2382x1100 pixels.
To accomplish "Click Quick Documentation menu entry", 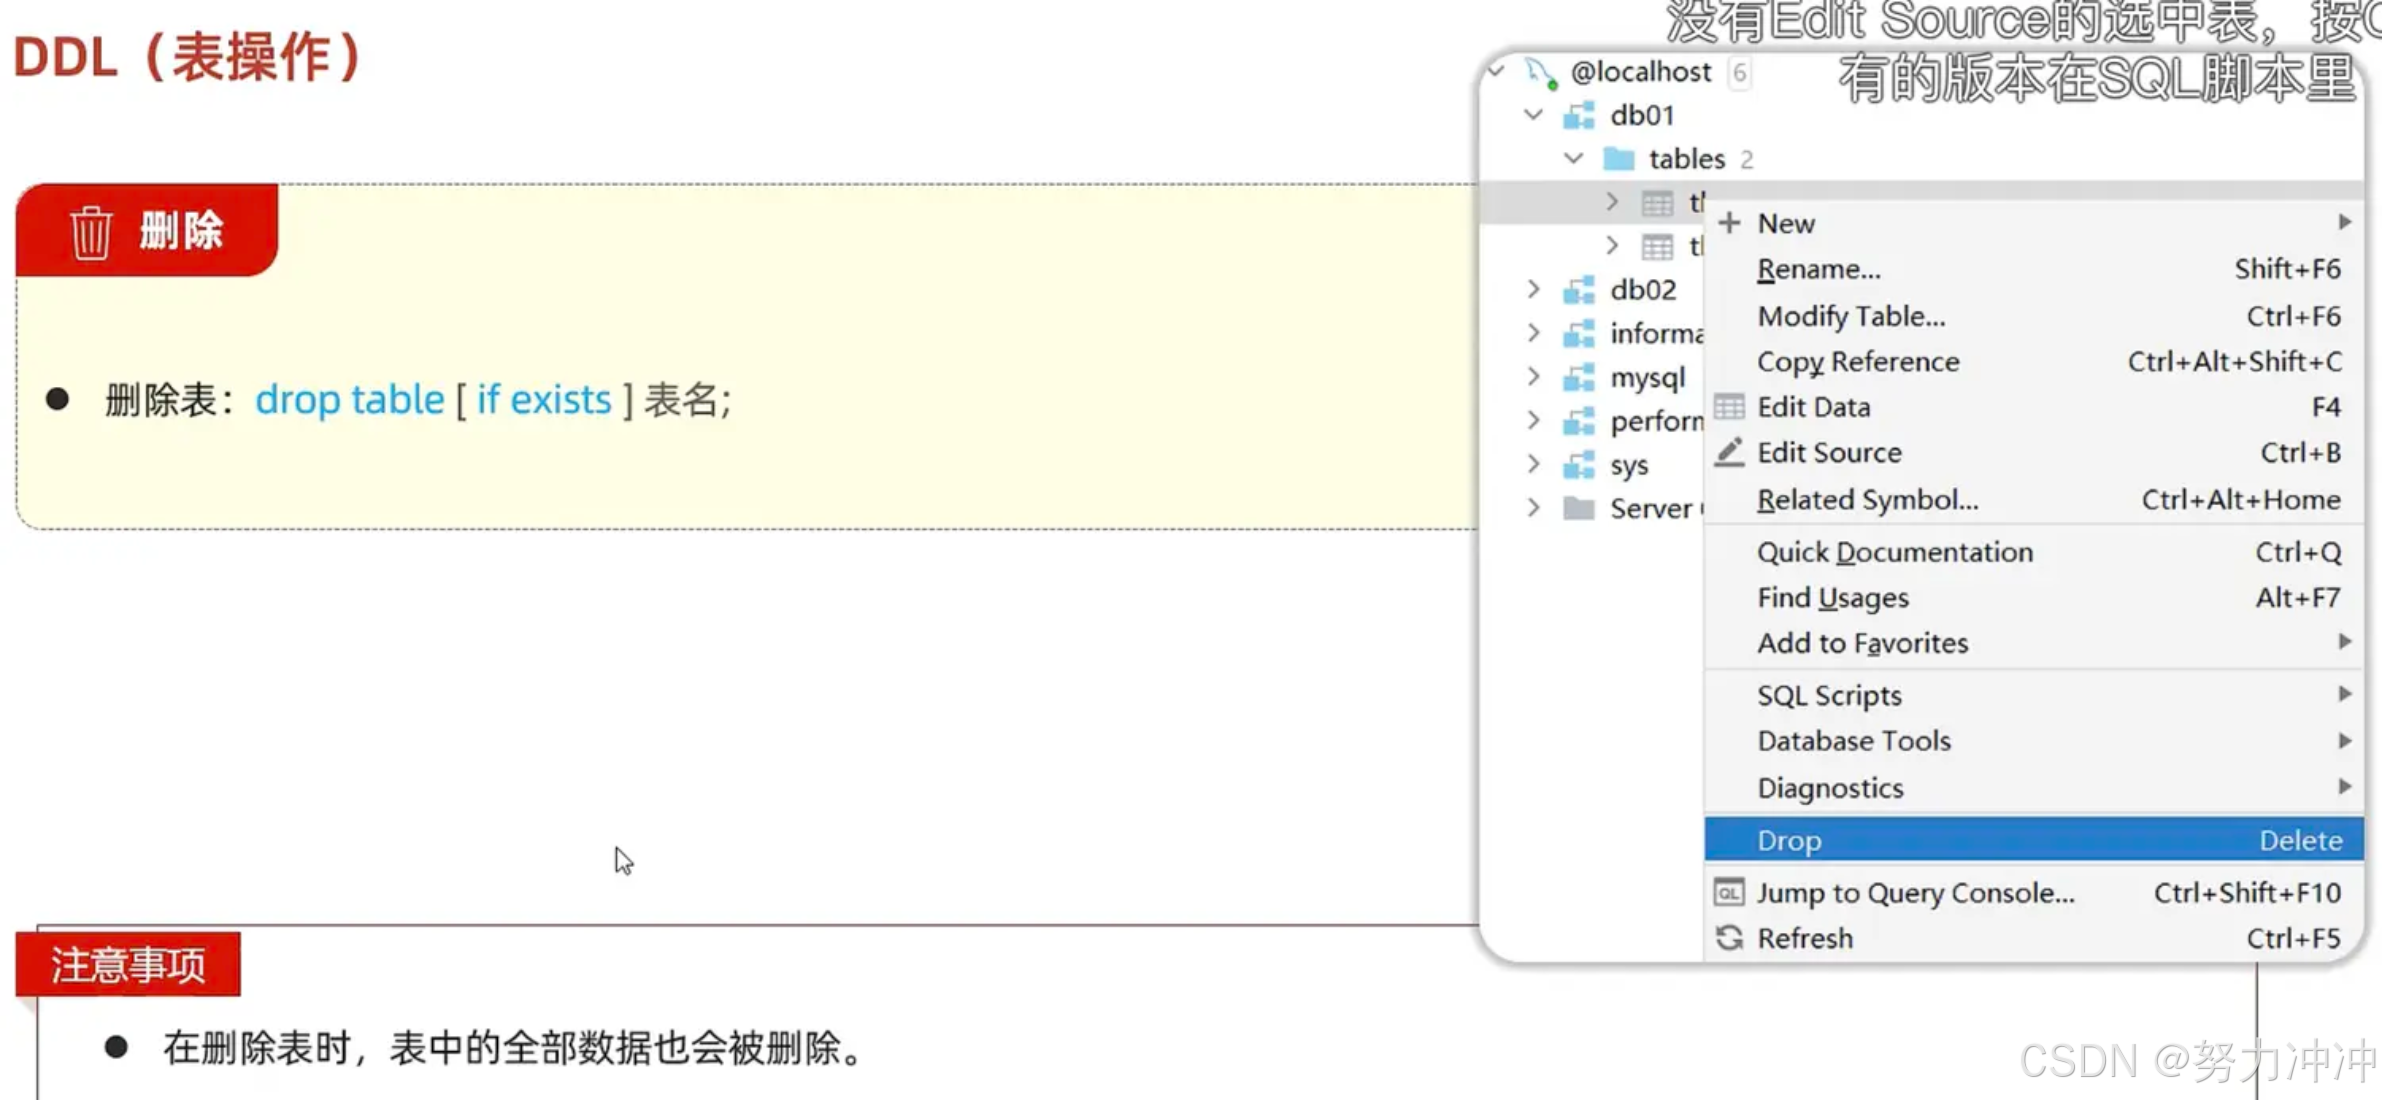I will [1894, 552].
